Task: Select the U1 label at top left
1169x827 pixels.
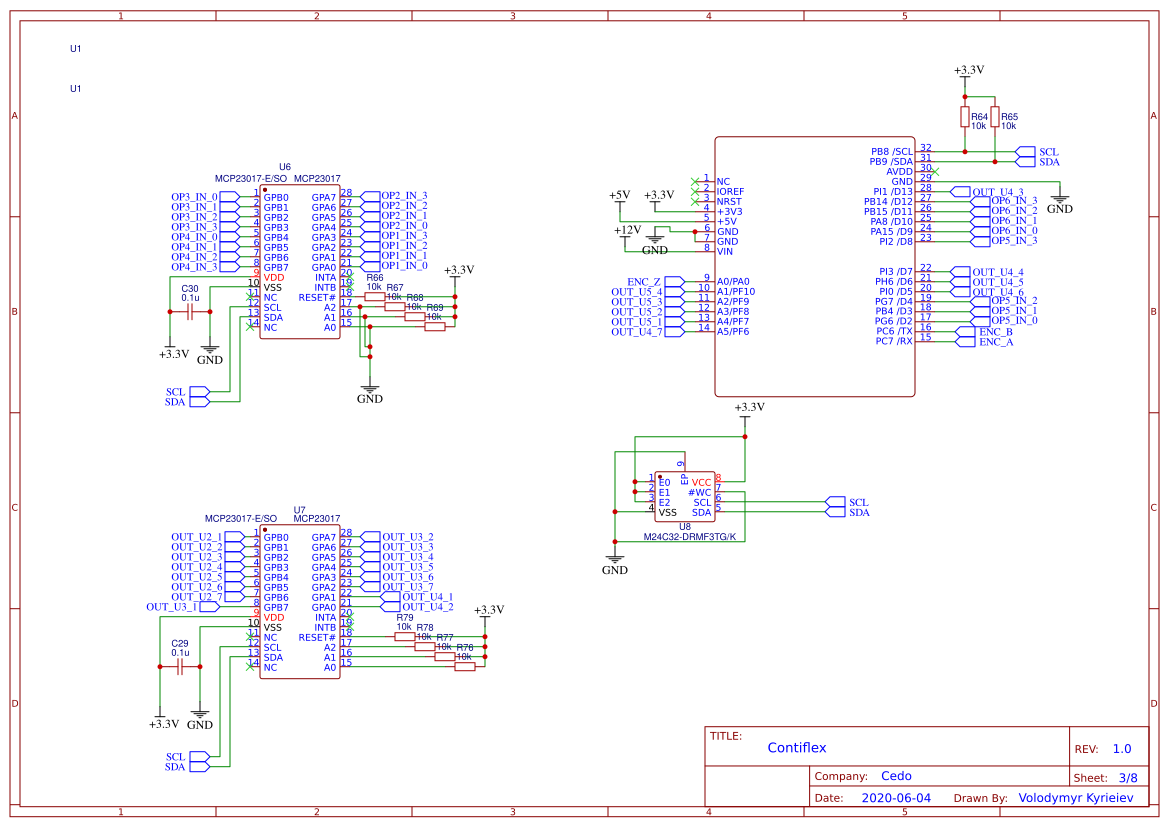Action: point(73,47)
